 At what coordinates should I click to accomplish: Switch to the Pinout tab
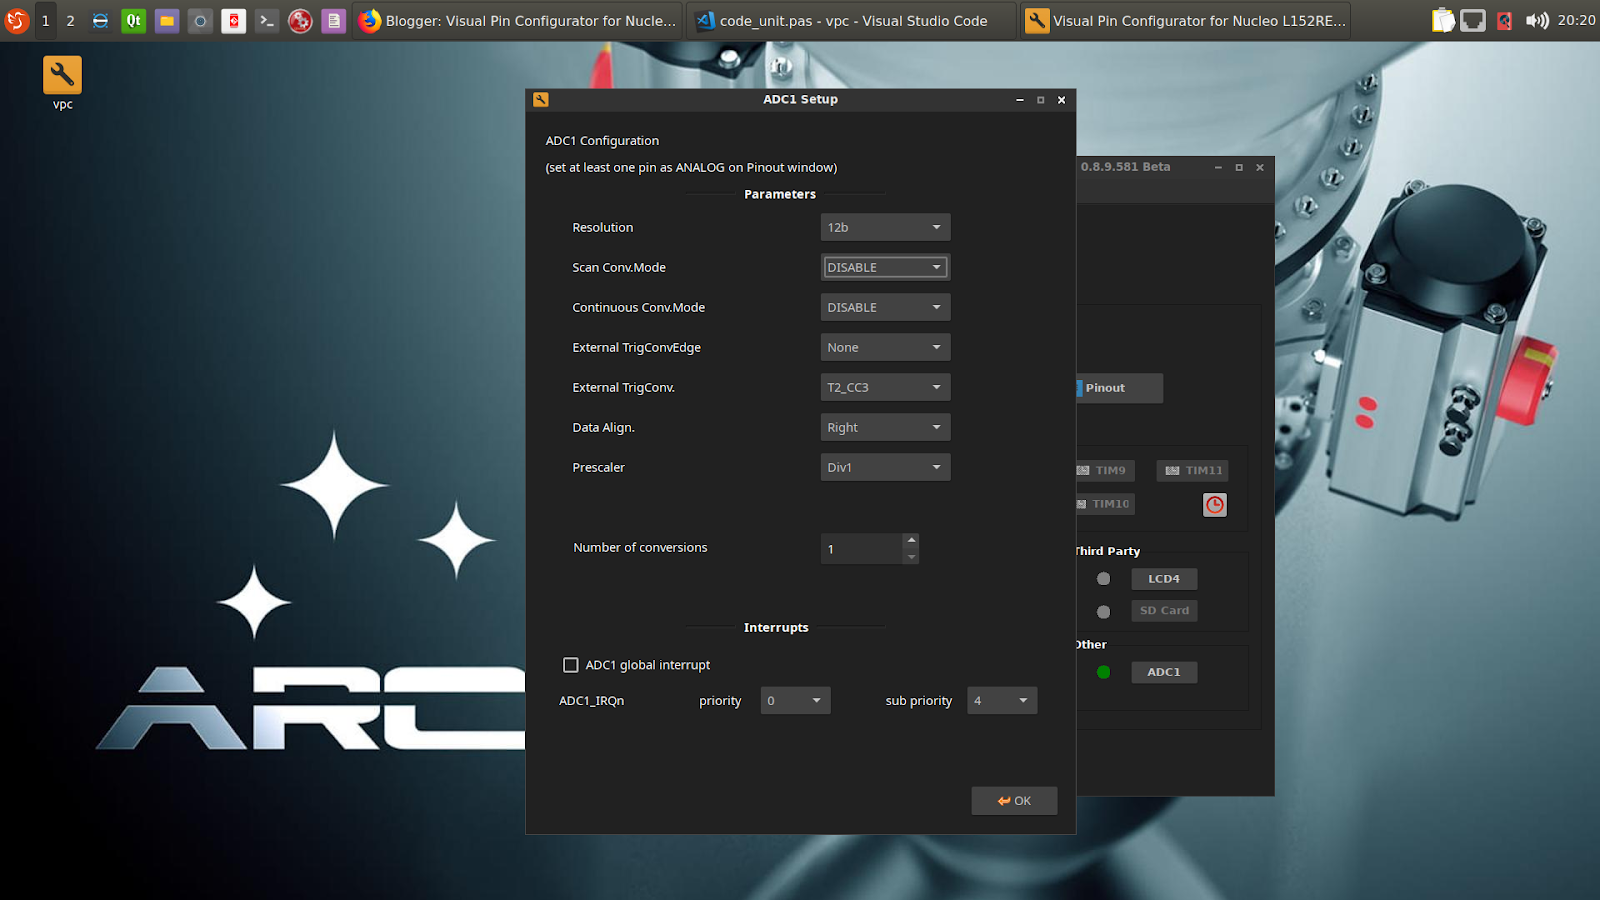pyautogui.click(x=1118, y=388)
